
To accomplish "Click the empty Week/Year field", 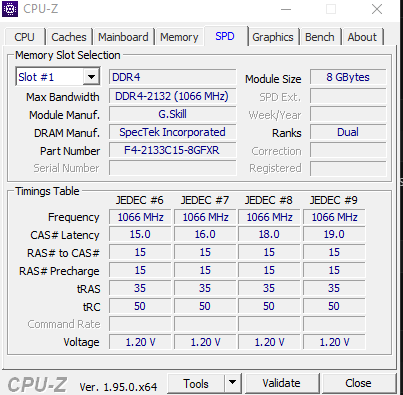I will click(348, 114).
